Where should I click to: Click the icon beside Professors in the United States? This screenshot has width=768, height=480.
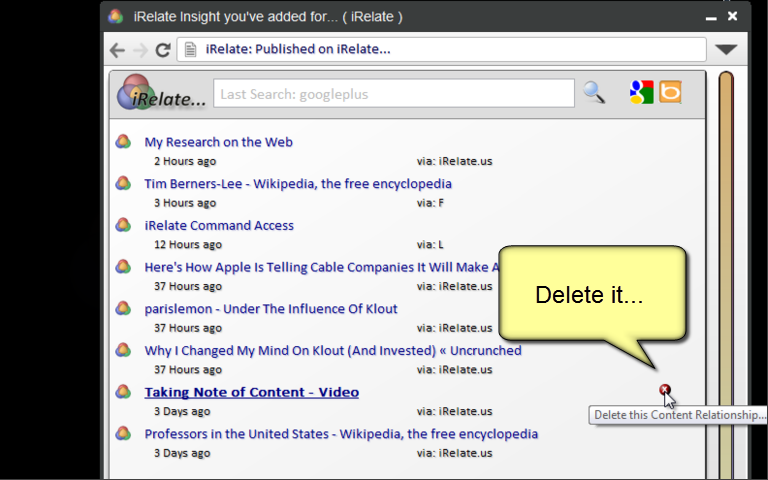123,433
